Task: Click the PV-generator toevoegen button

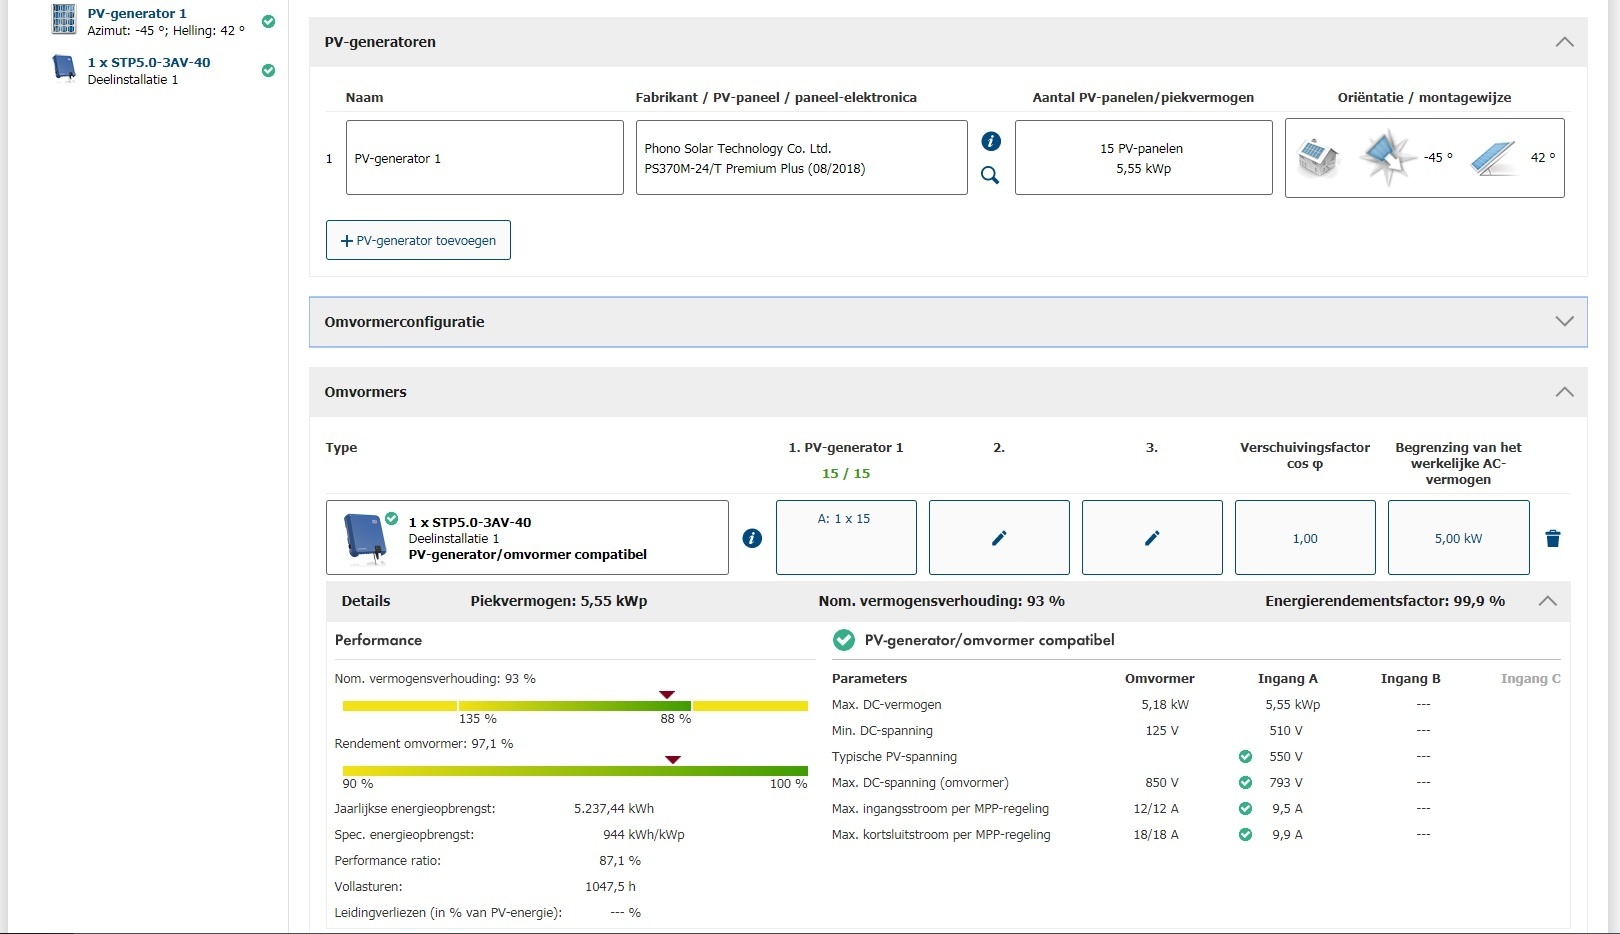Action: click(x=418, y=240)
